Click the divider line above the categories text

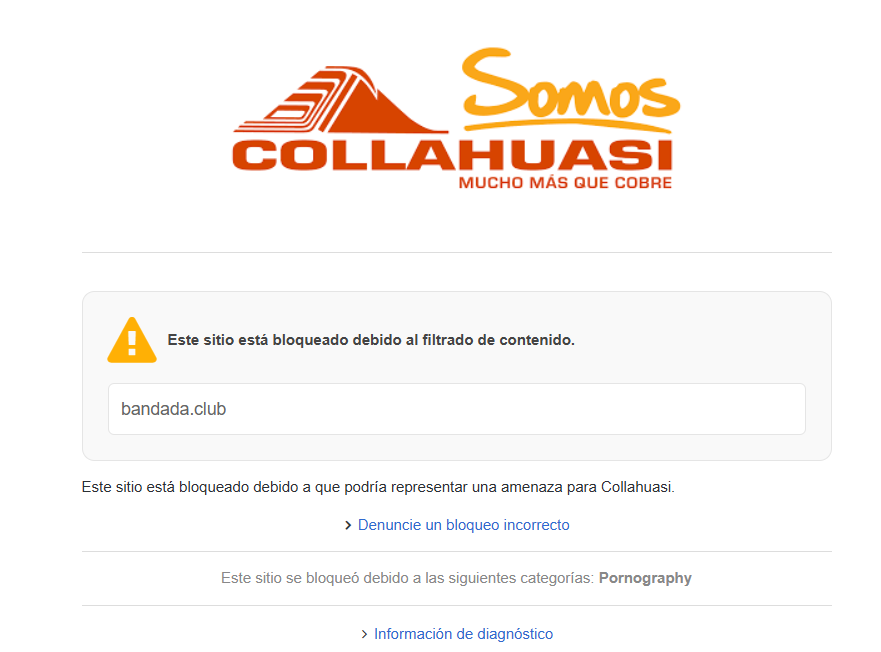coord(457,551)
